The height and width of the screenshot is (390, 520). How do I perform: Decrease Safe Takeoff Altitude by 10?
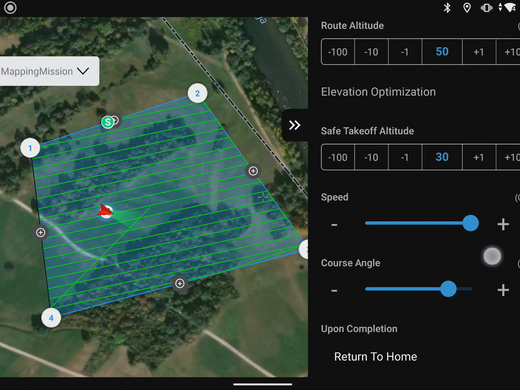(371, 157)
